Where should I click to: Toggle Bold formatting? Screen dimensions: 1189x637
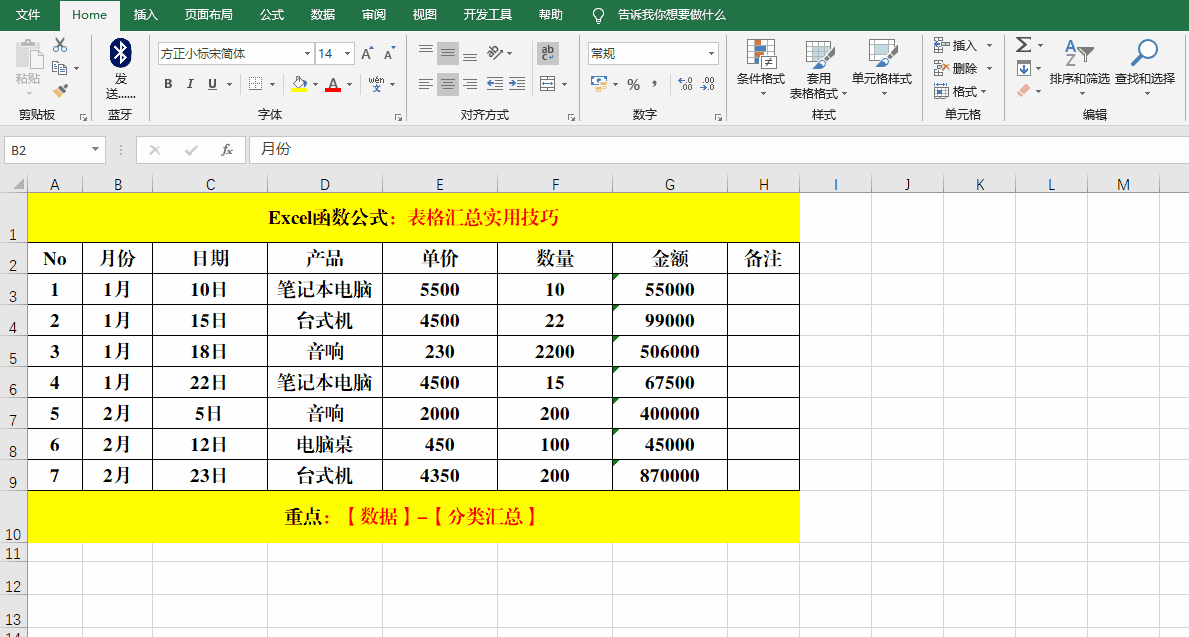168,84
